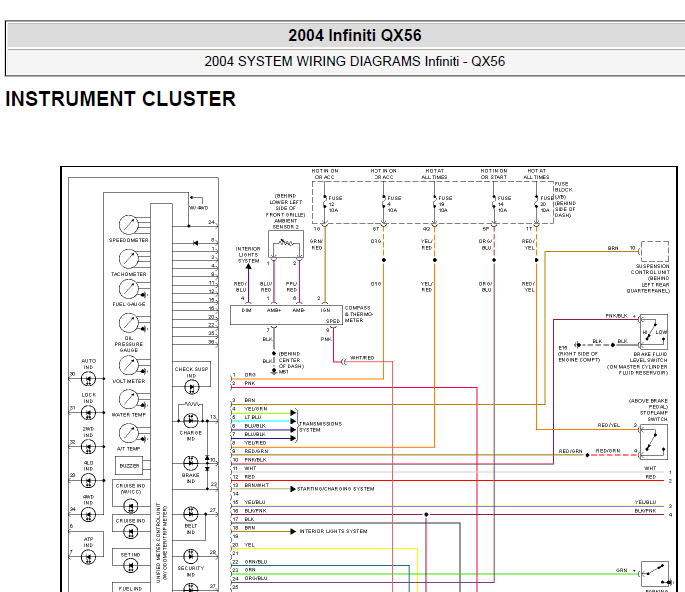
Task: Click the 'PNK/BLK' label at brake fluid switch
Action: coord(616,315)
